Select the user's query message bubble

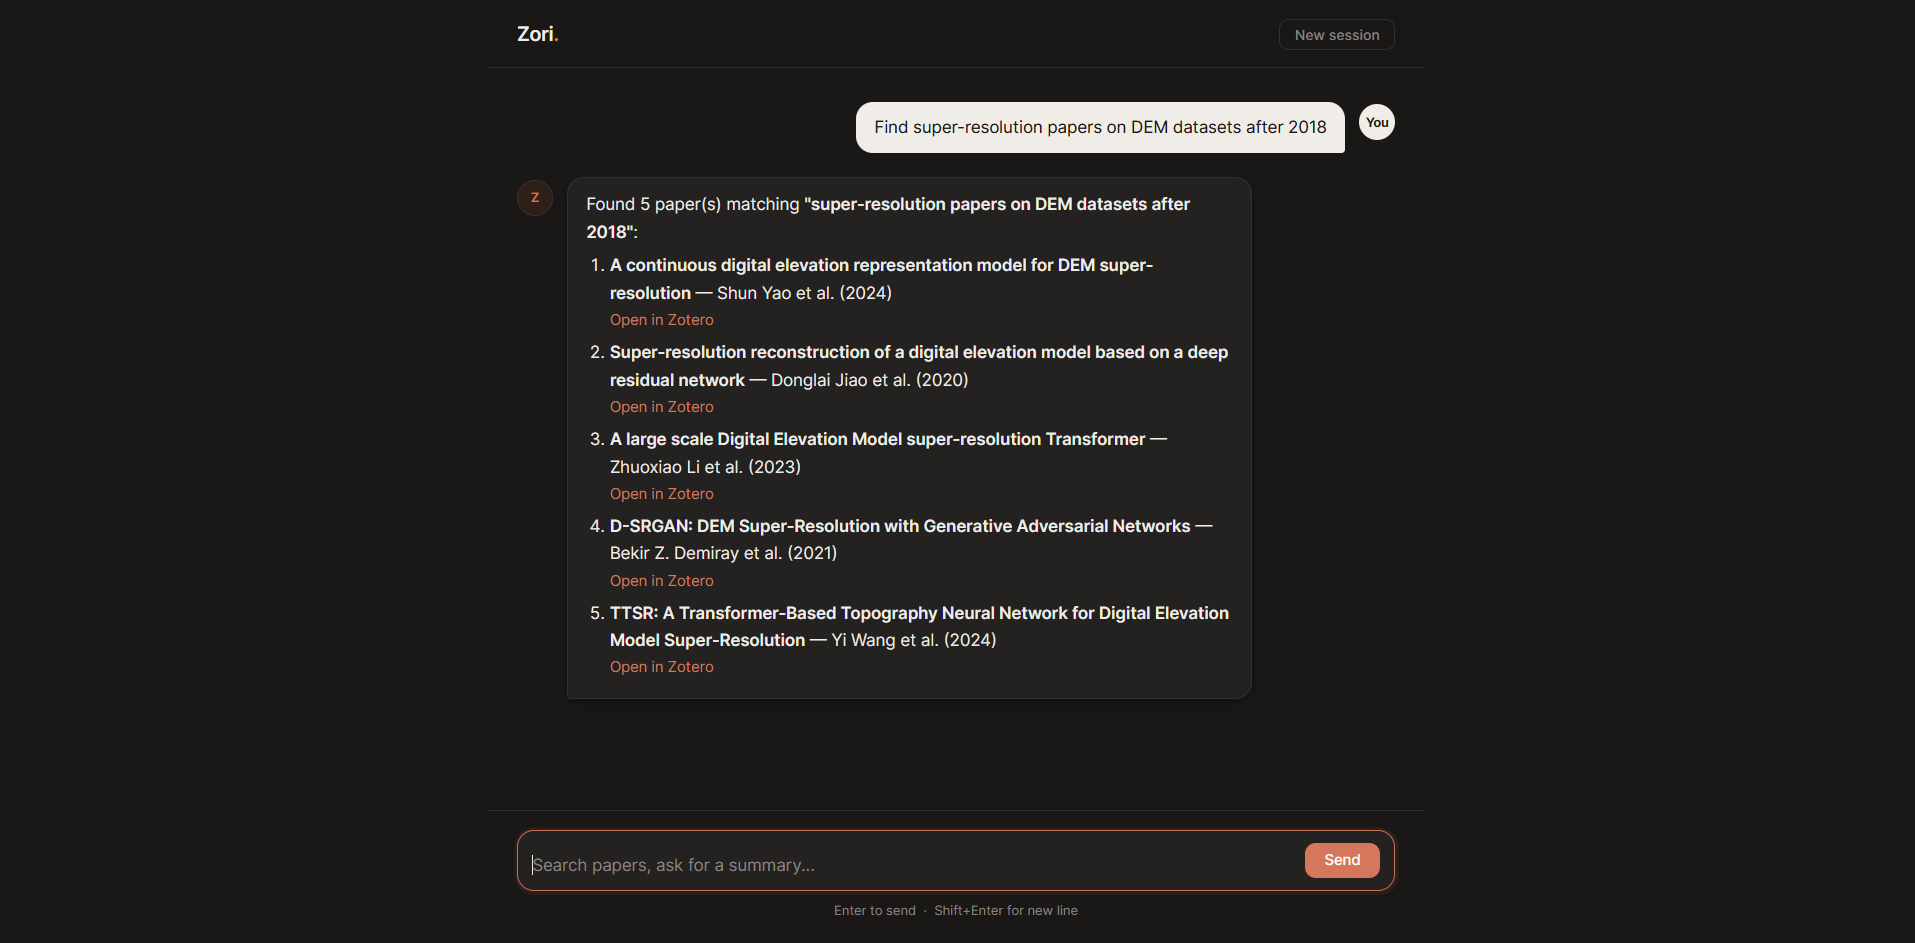pyautogui.click(x=1100, y=127)
